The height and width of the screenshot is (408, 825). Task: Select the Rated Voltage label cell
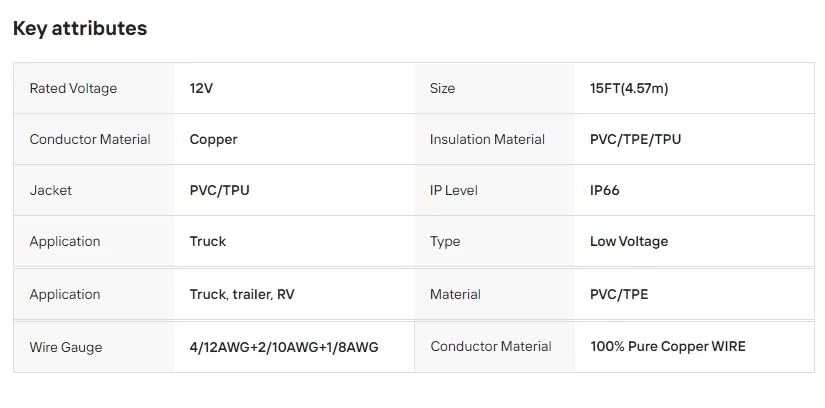click(x=73, y=88)
